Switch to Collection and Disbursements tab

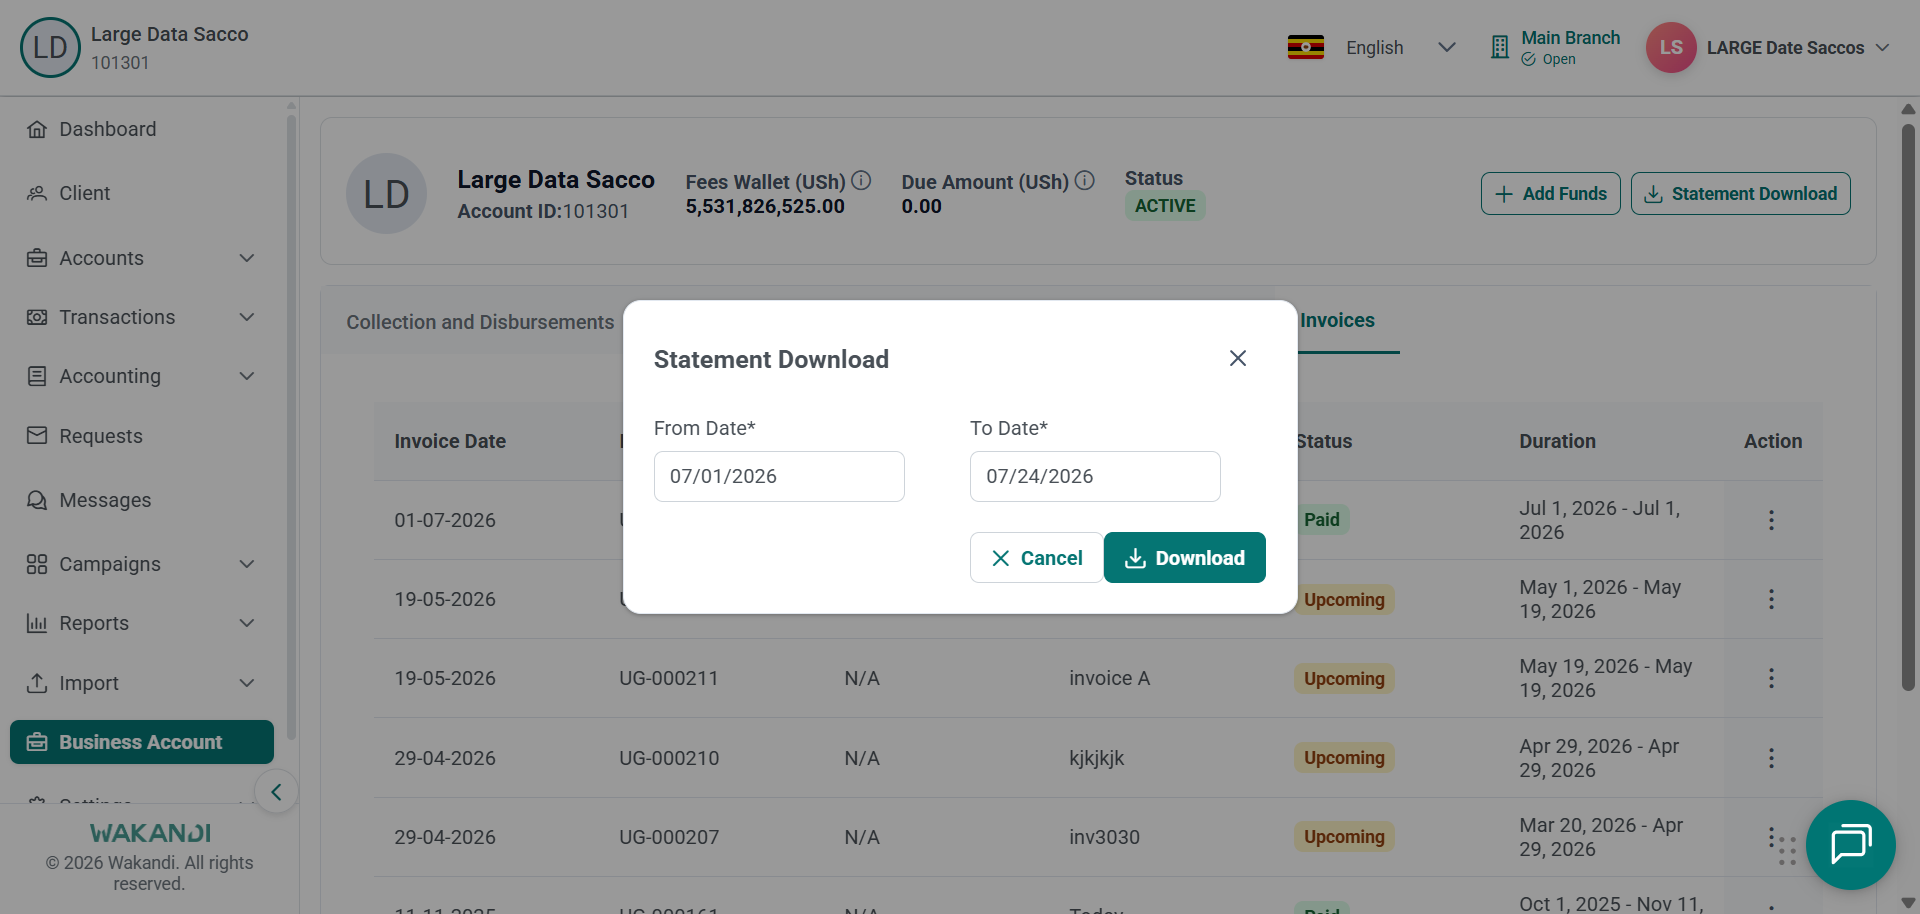pos(480,322)
